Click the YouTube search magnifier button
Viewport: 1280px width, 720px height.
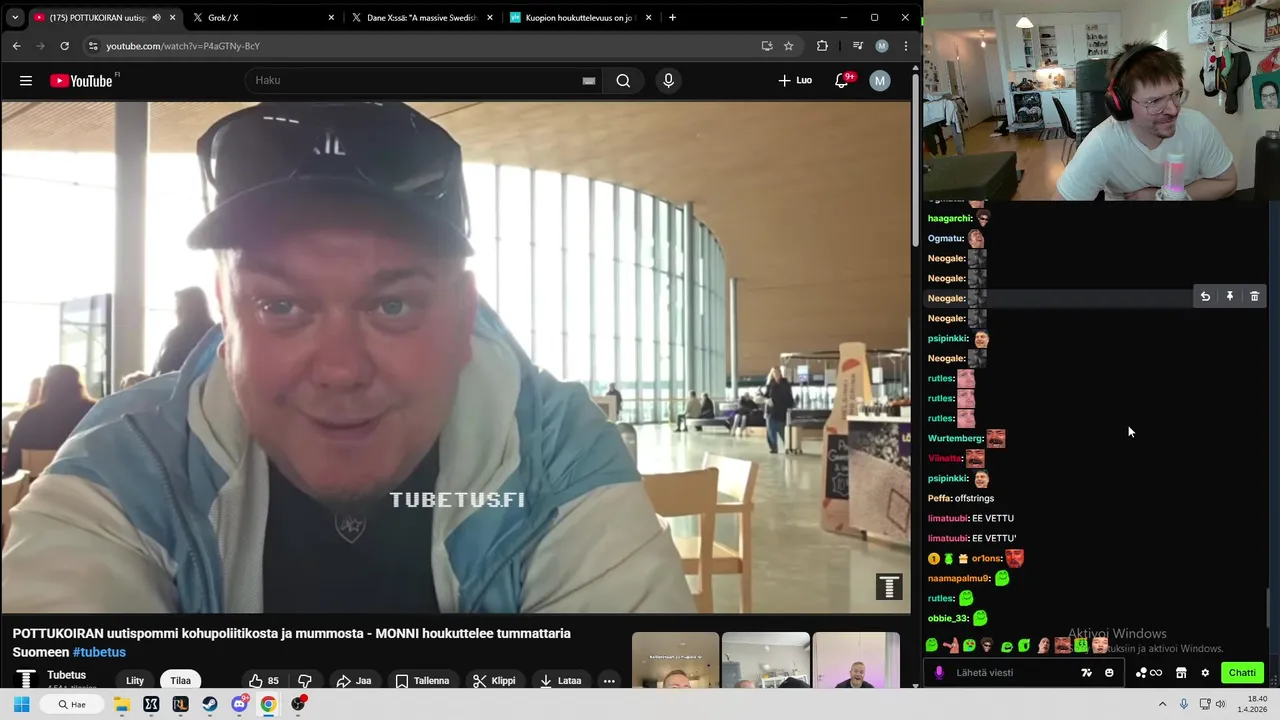click(x=623, y=81)
